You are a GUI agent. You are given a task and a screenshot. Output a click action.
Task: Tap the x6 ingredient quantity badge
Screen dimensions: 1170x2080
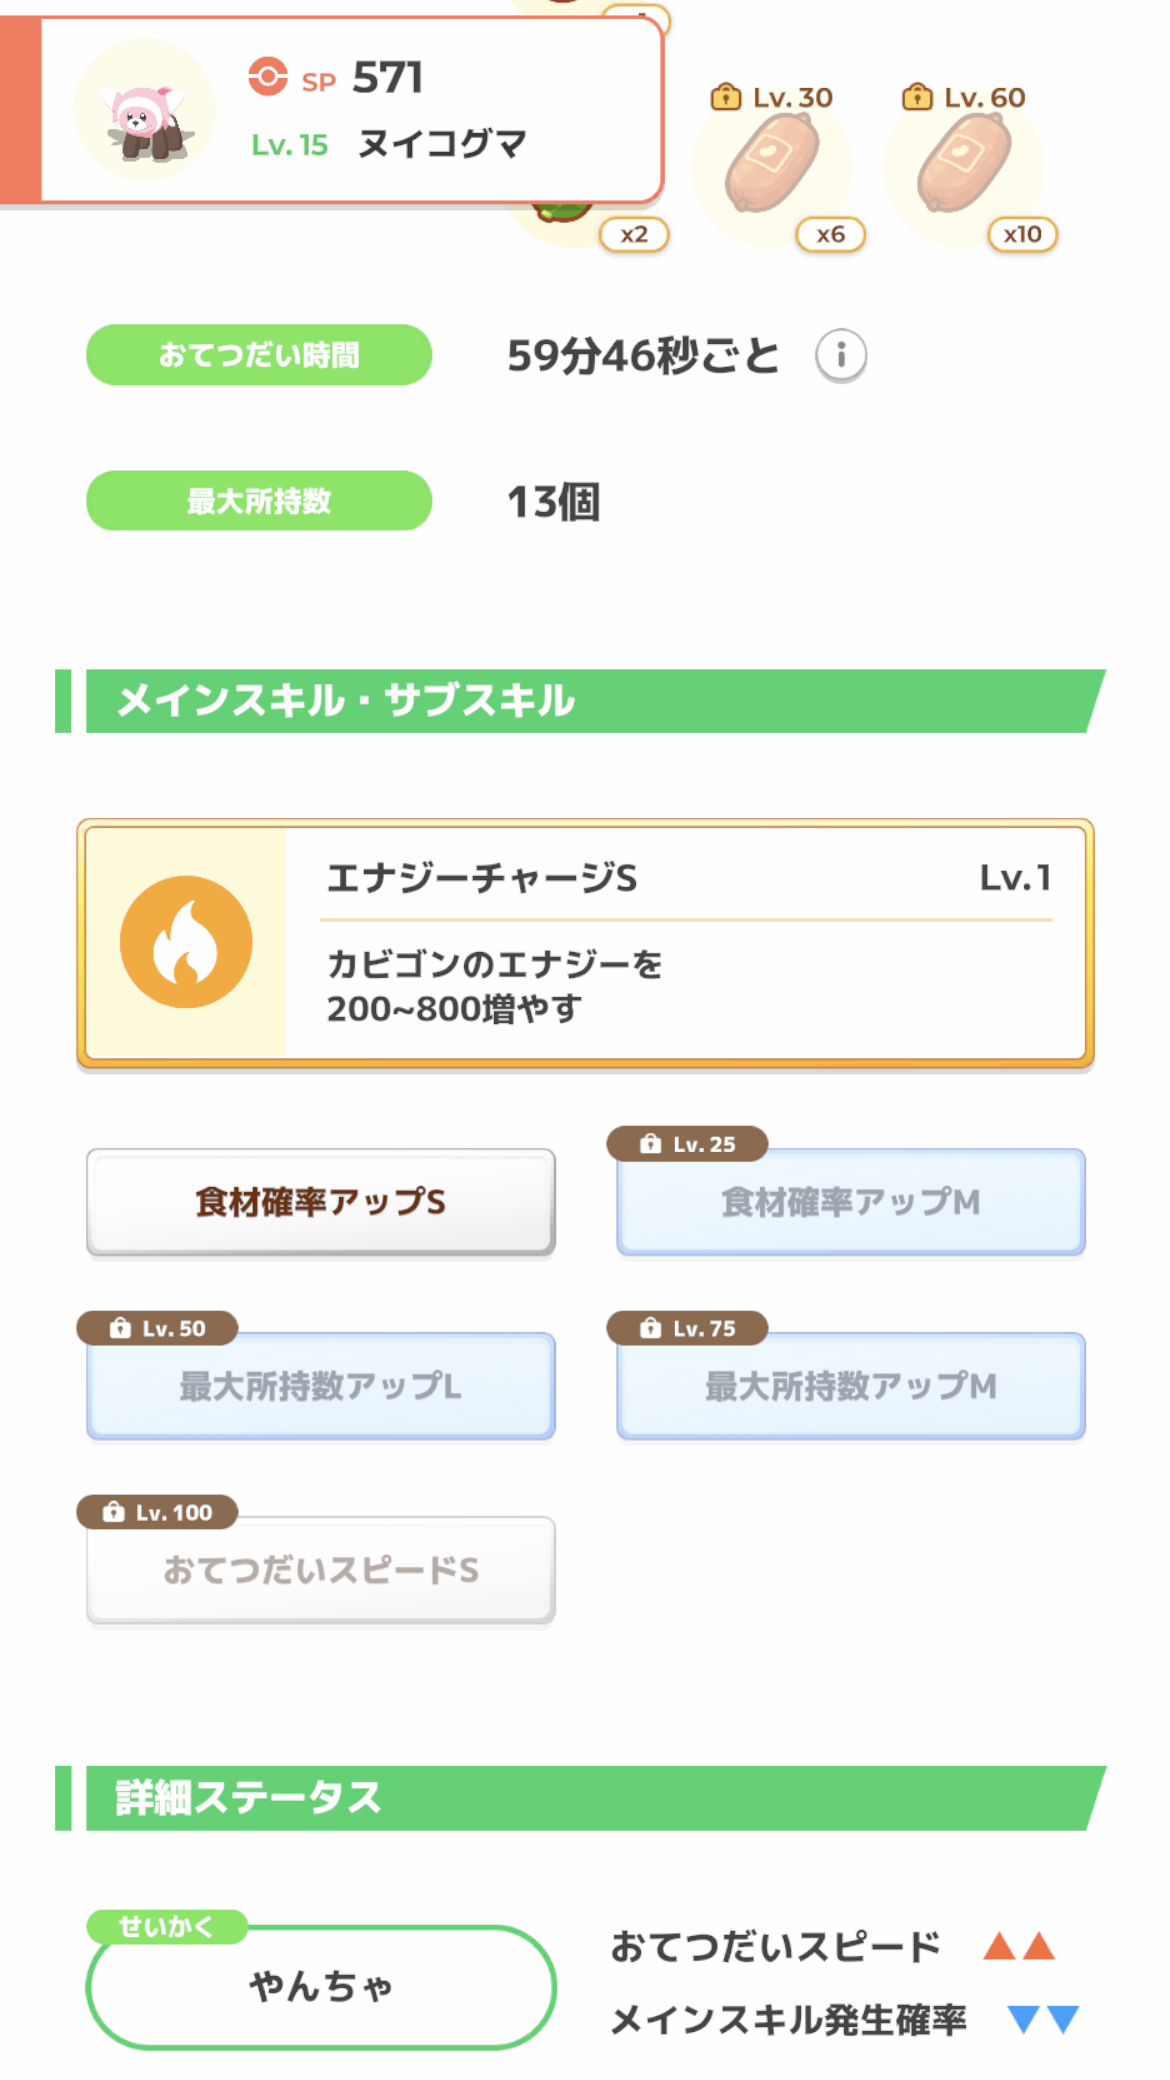click(x=830, y=235)
